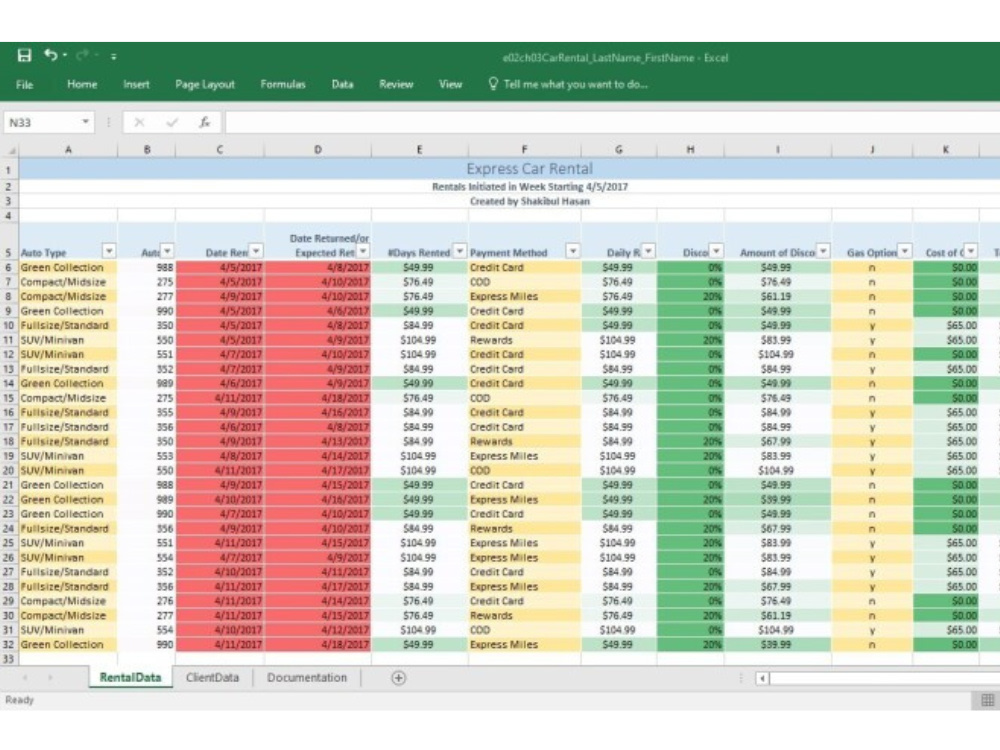Switch to the Review ribbon tab
1000x750 pixels.
pos(396,84)
